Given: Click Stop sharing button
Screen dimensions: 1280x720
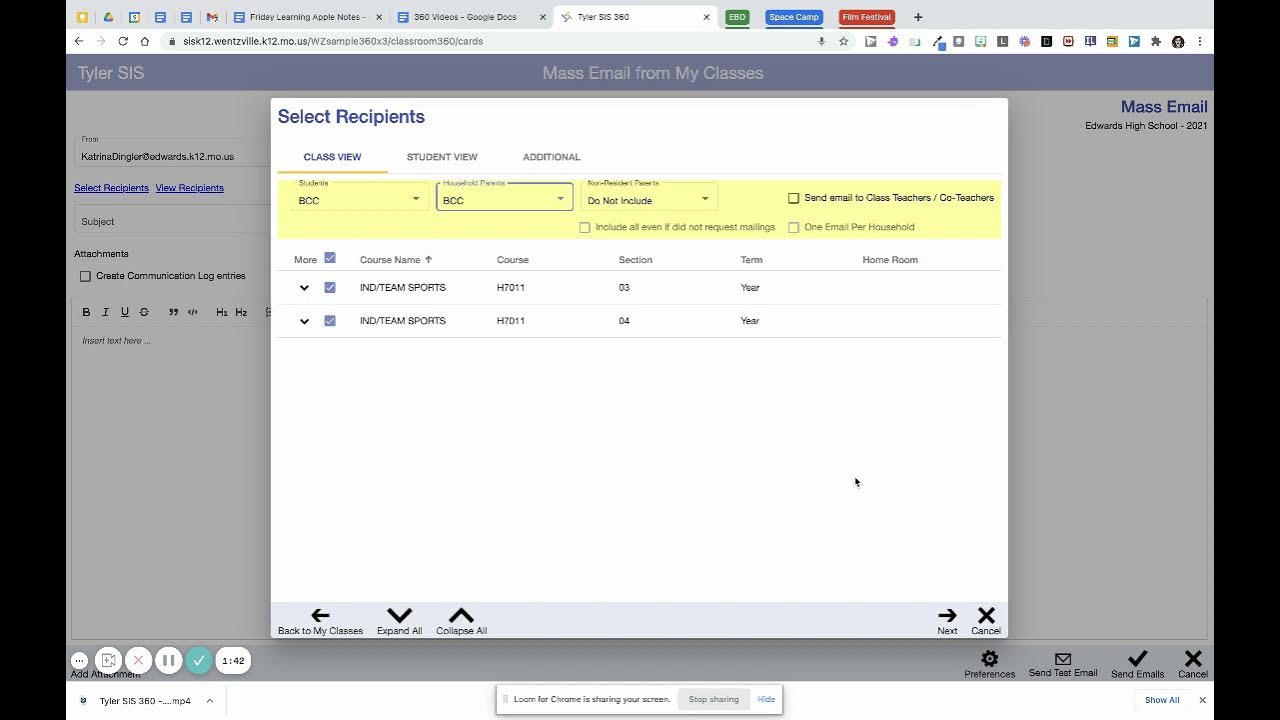Looking at the screenshot, I should [x=713, y=699].
